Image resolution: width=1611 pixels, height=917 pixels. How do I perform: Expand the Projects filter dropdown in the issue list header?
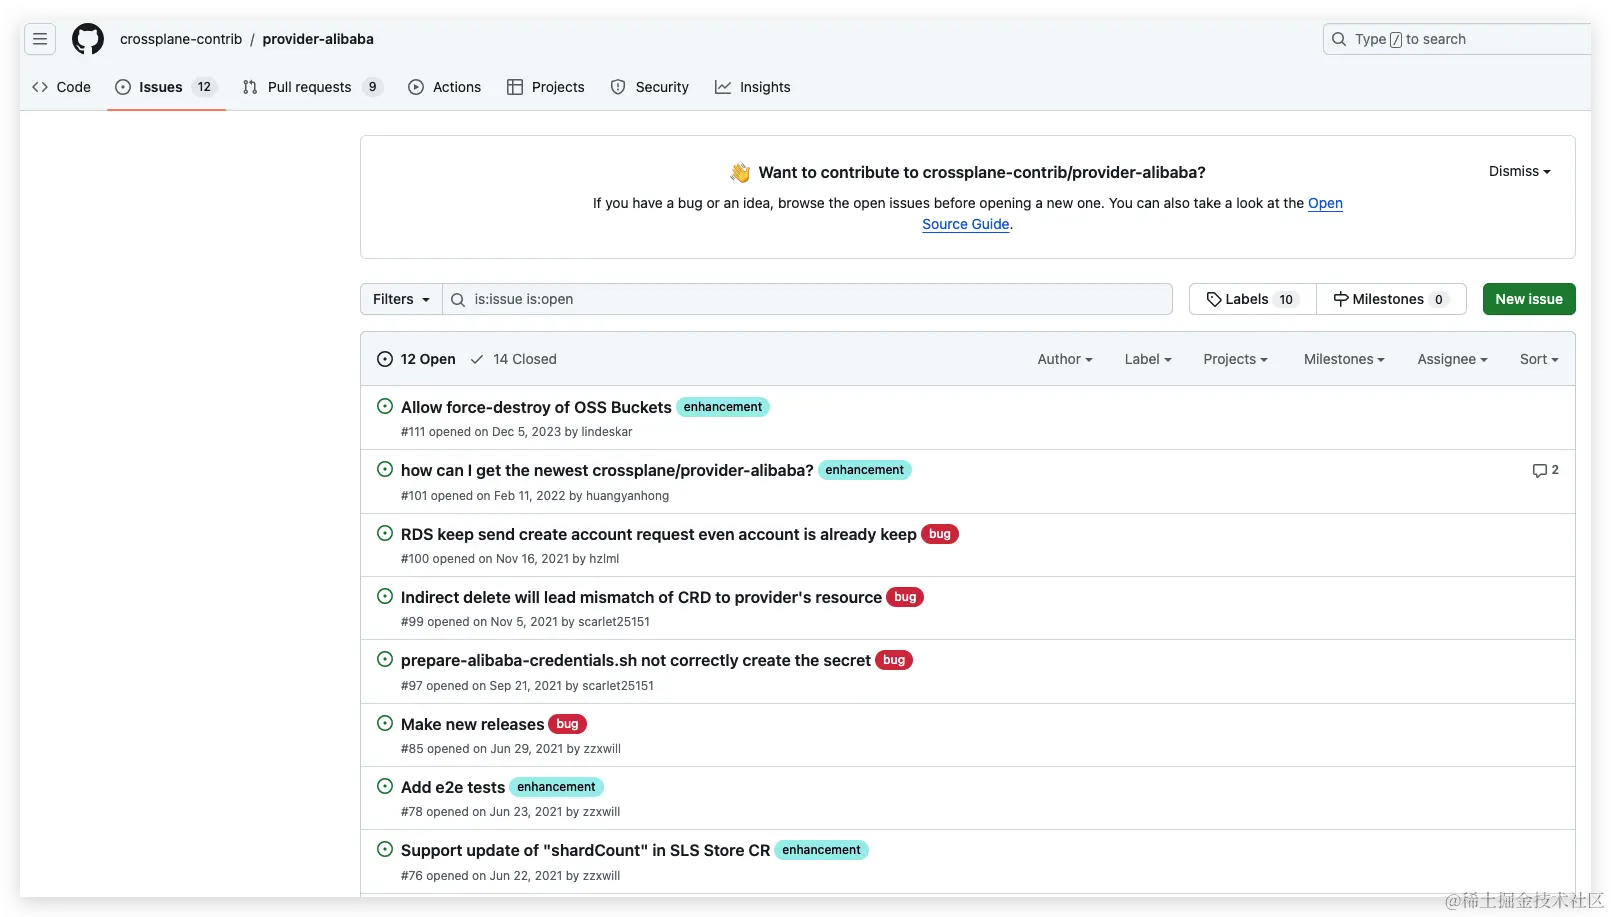(1236, 359)
